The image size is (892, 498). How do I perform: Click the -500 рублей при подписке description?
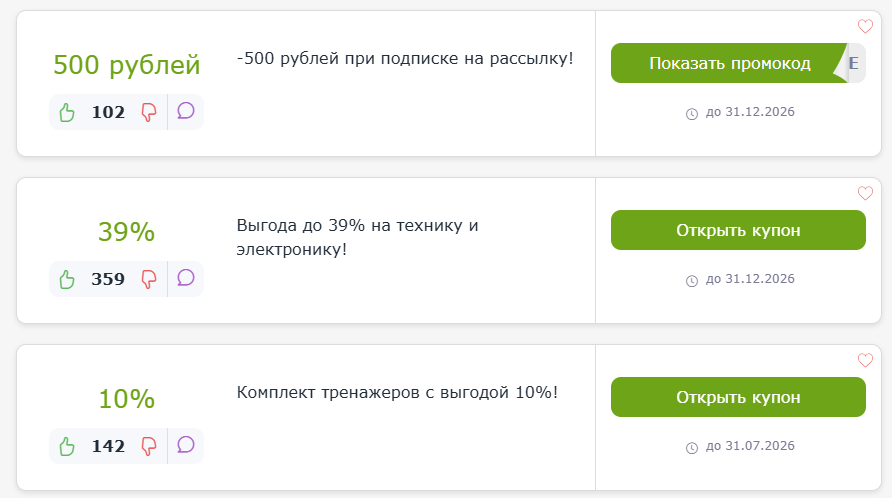[x=405, y=59]
